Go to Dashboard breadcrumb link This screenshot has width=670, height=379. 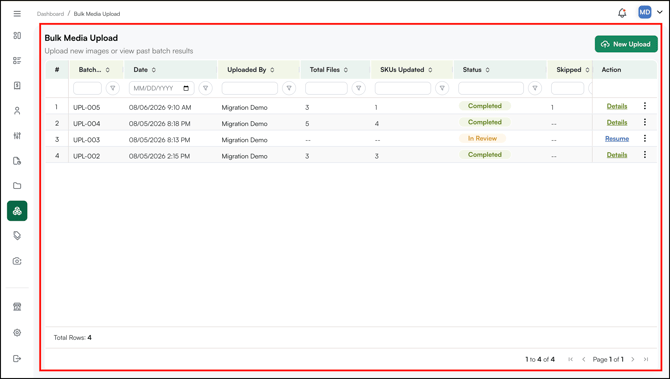click(50, 14)
